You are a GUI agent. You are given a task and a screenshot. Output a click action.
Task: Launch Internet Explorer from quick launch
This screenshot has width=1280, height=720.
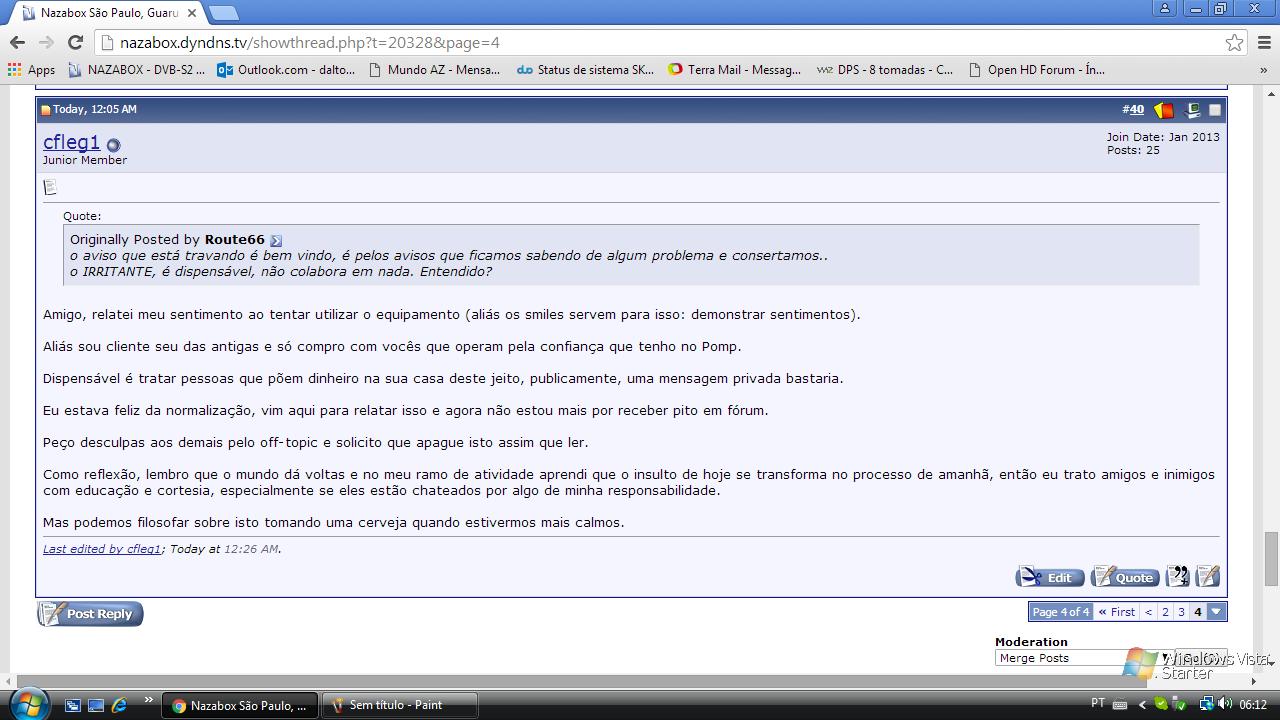pyautogui.click(x=119, y=705)
